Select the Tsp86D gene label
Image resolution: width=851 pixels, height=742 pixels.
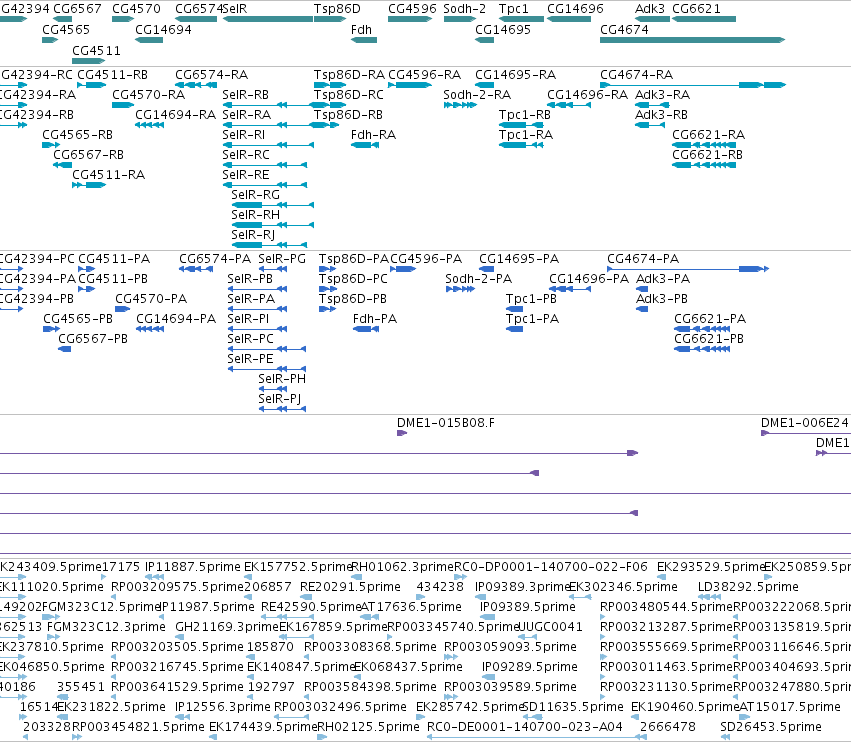[336, 9]
